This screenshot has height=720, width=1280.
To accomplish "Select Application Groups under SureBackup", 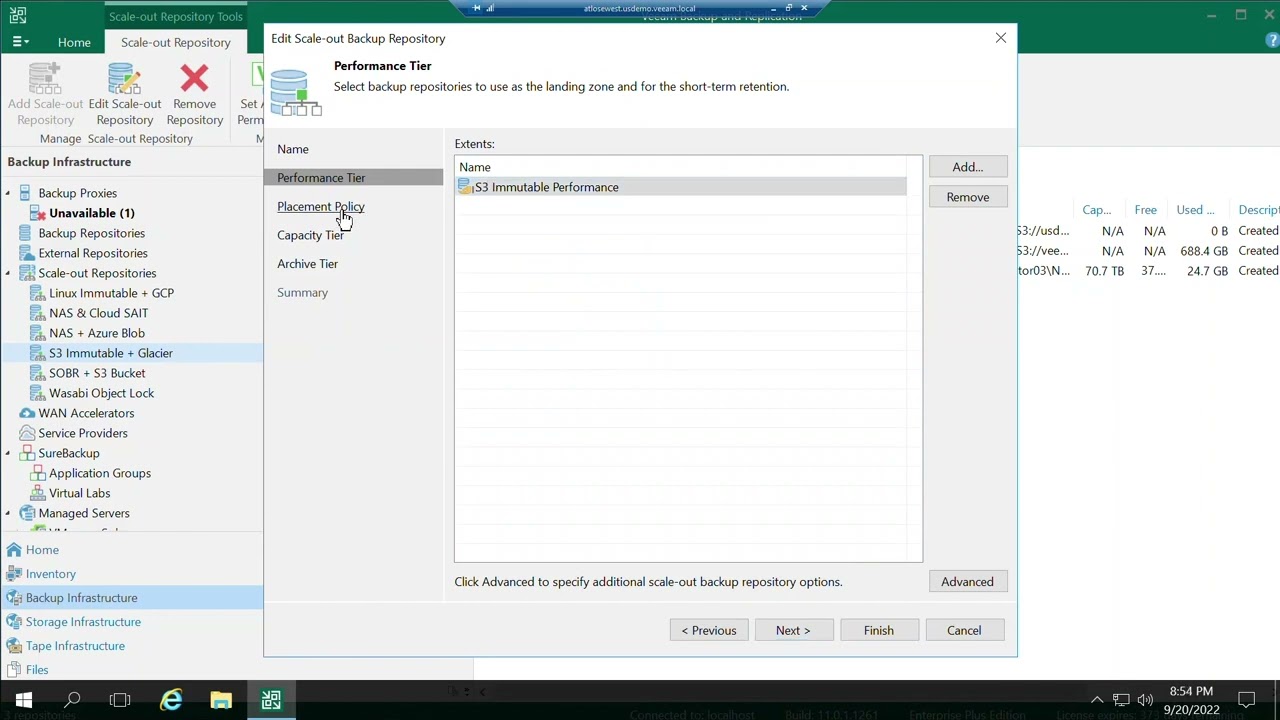I will coord(99,473).
